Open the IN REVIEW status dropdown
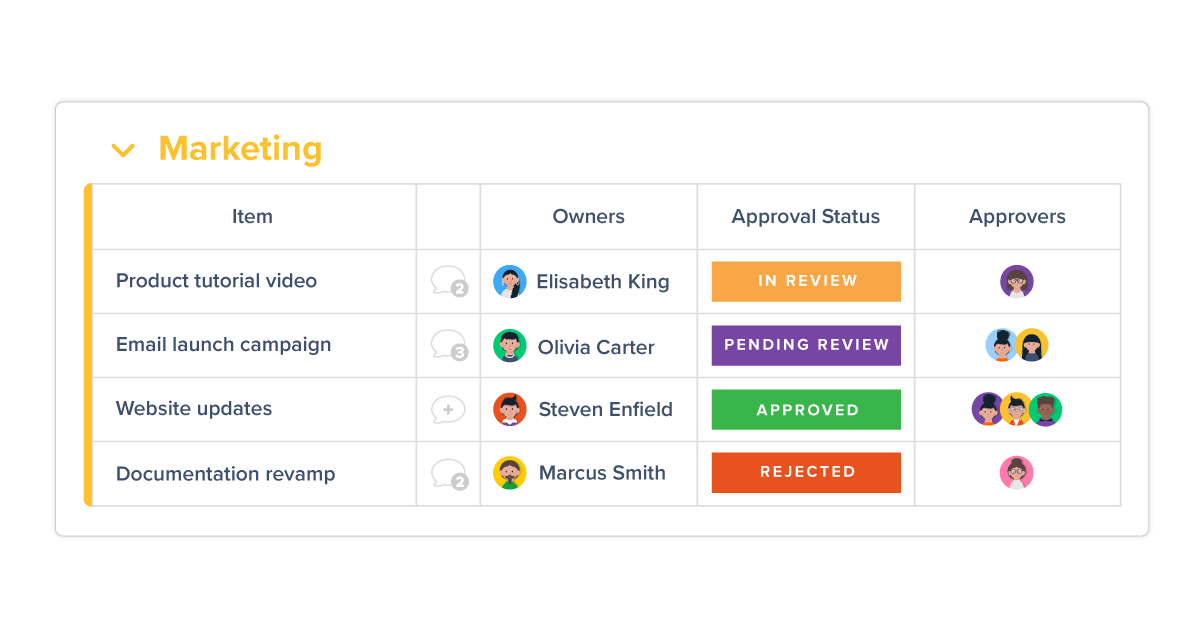This screenshot has height=630, width=1200. 806,281
